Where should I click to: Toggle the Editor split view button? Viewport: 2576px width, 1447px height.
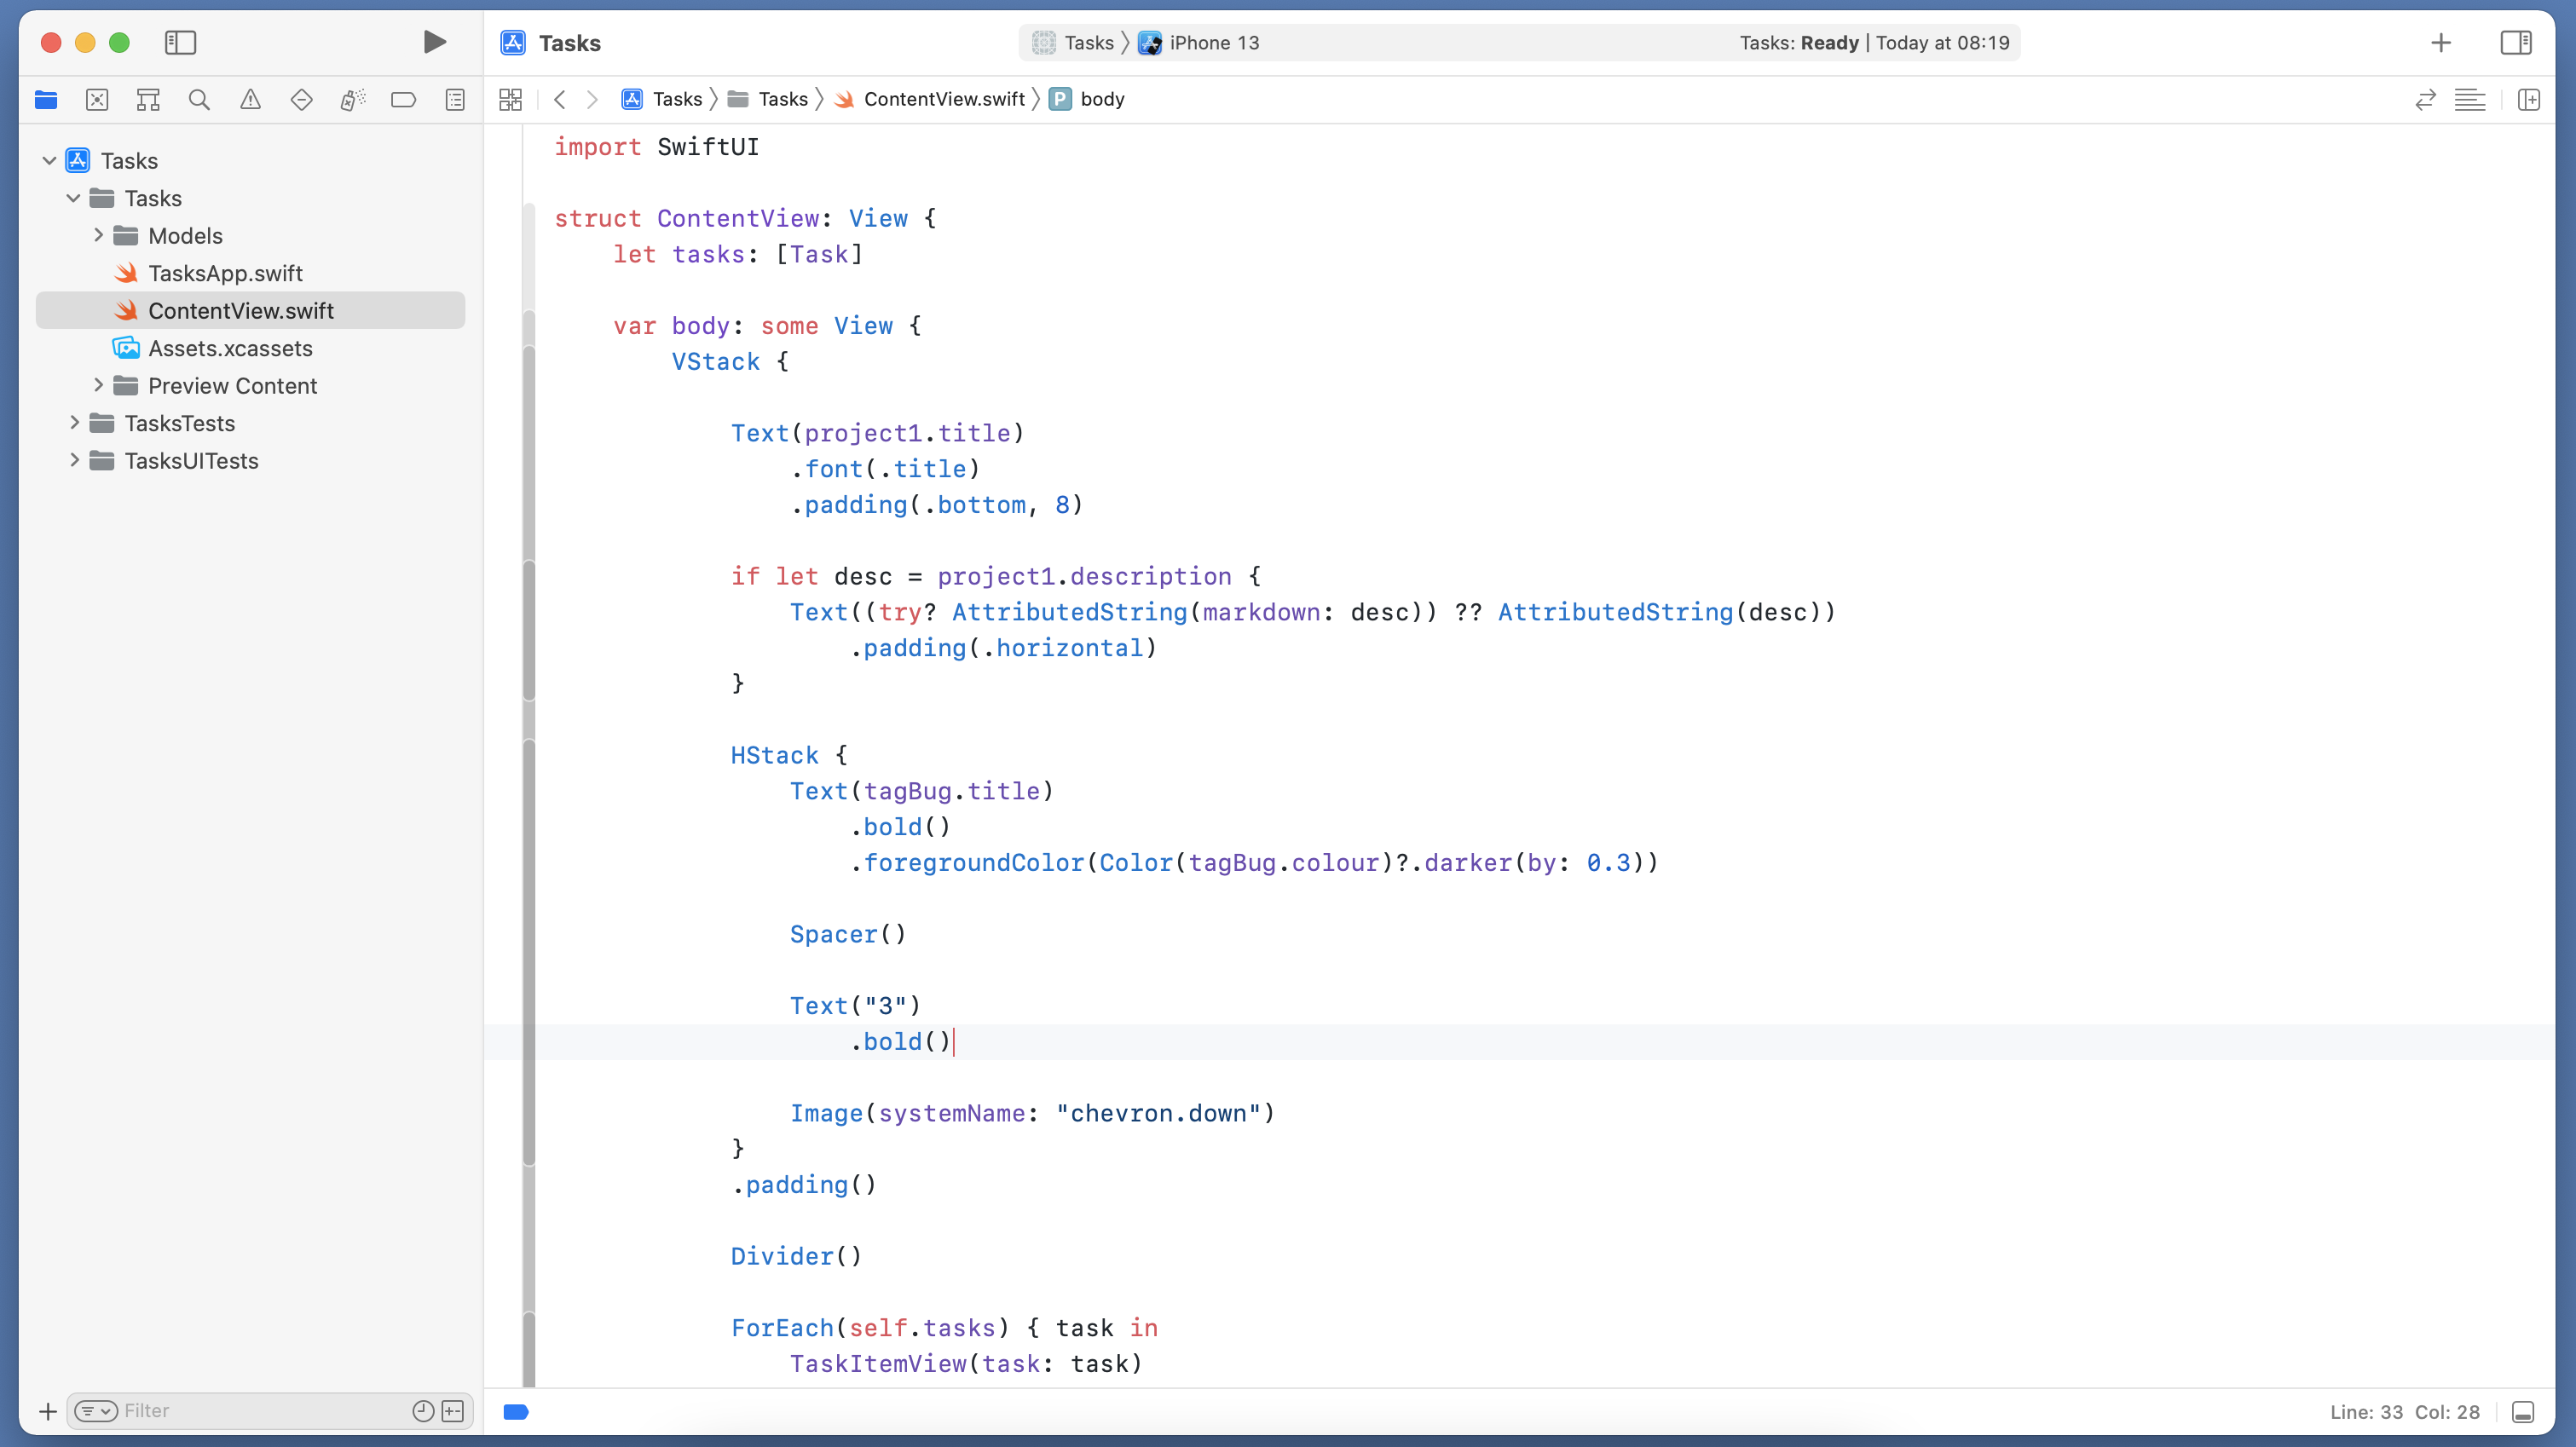coord(2528,97)
